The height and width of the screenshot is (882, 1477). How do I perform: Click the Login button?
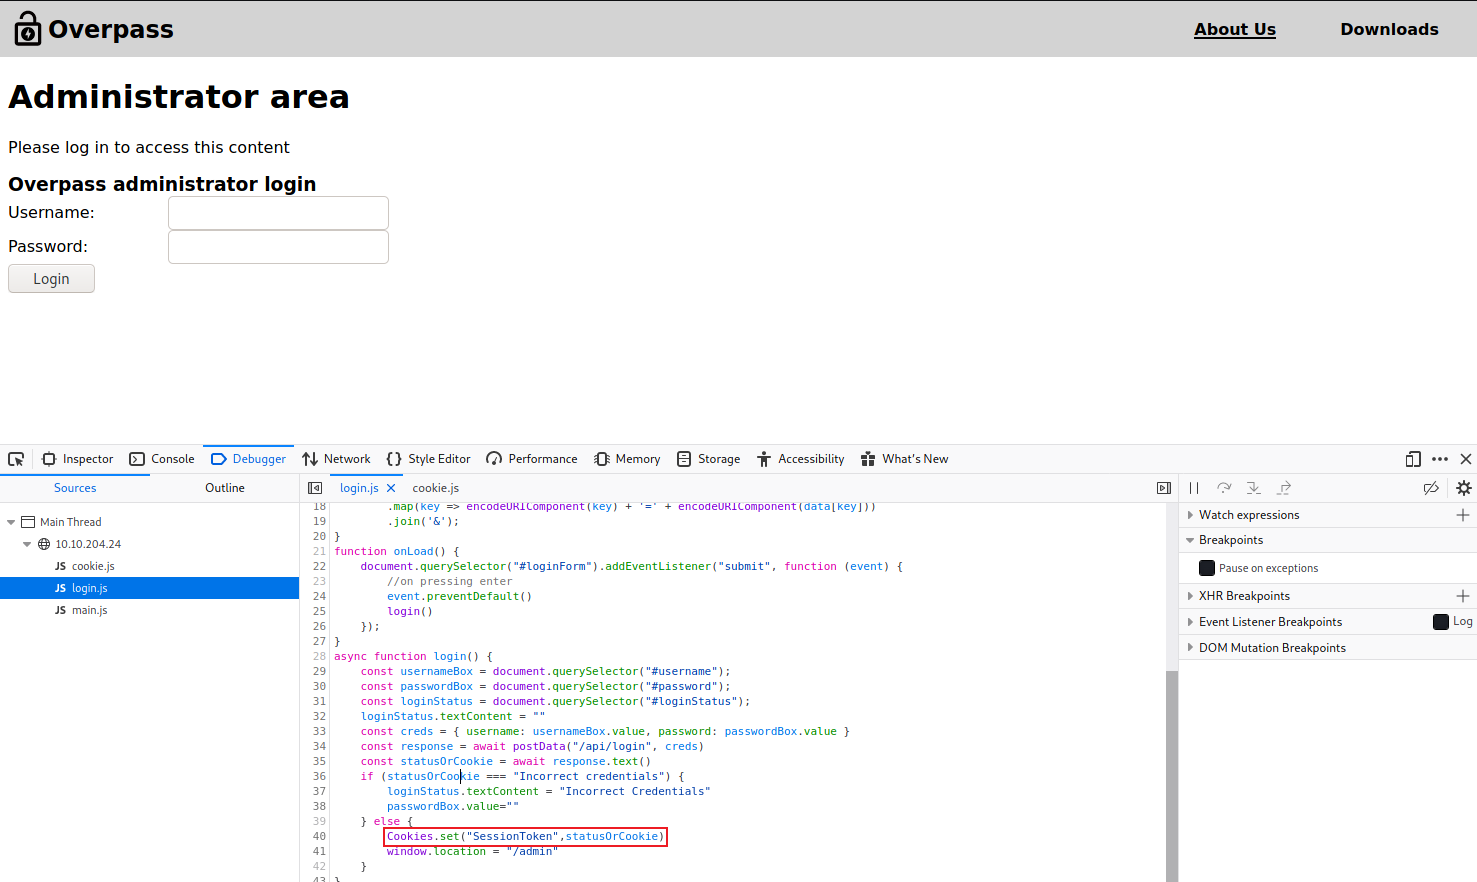point(51,279)
